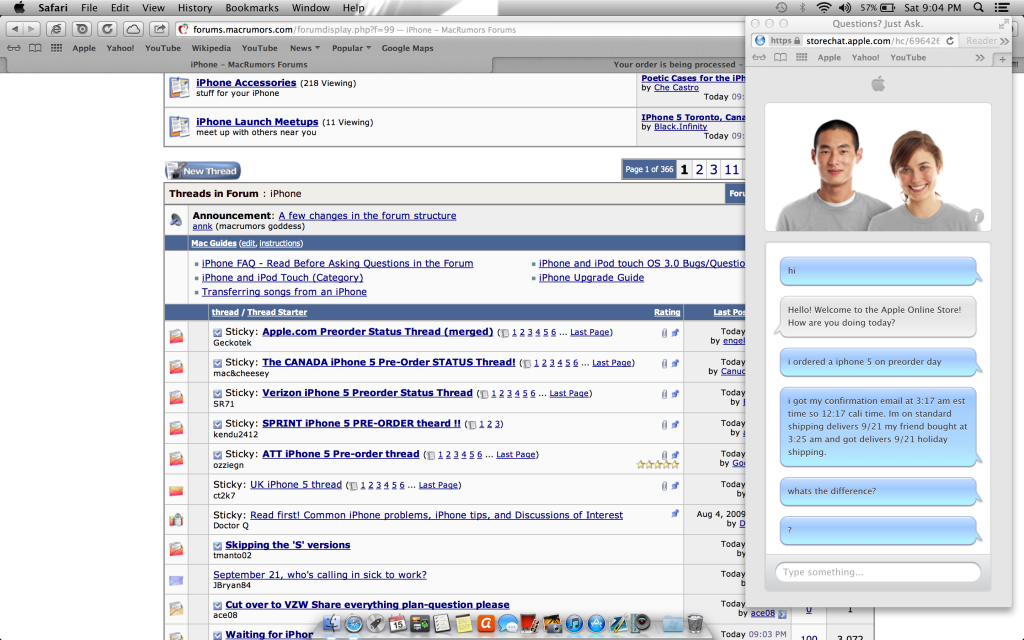
Task: Open the Share button in Safari toolbar
Action: click(159, 29)
